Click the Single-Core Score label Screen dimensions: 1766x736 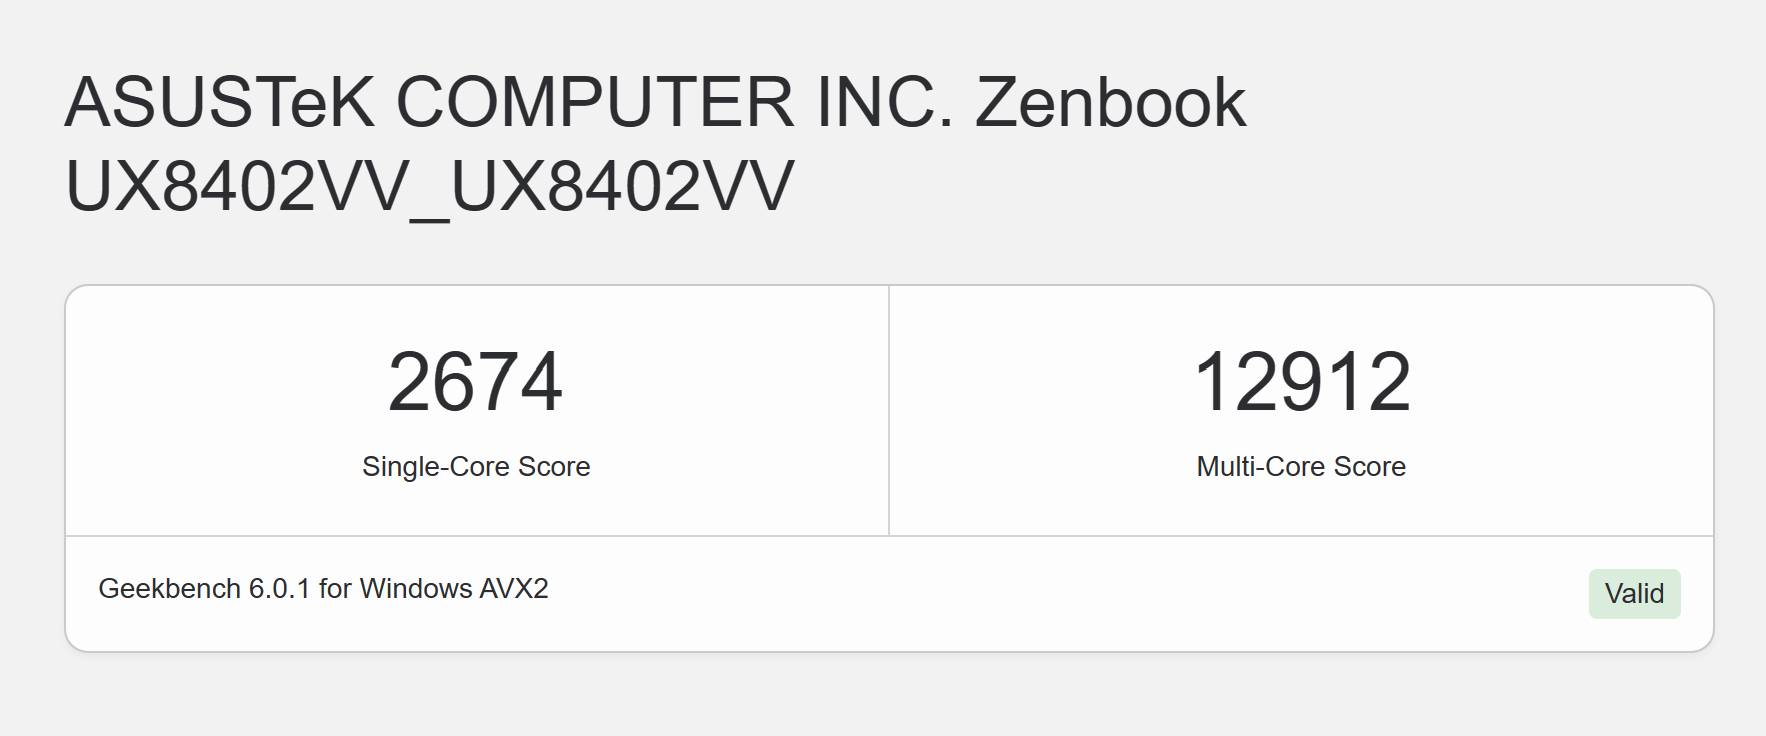476,467
